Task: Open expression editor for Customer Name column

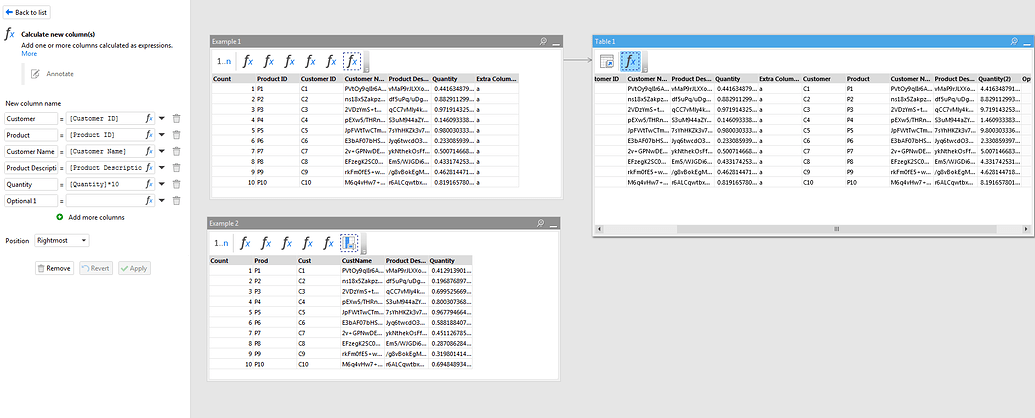Action: pyautogui.click(x=150, y=151)
